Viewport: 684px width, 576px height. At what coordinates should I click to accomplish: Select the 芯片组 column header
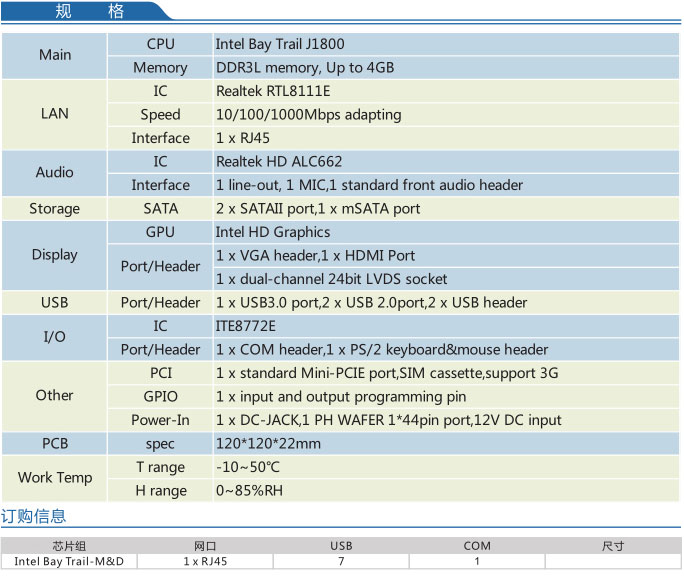(x=69, y=546)
